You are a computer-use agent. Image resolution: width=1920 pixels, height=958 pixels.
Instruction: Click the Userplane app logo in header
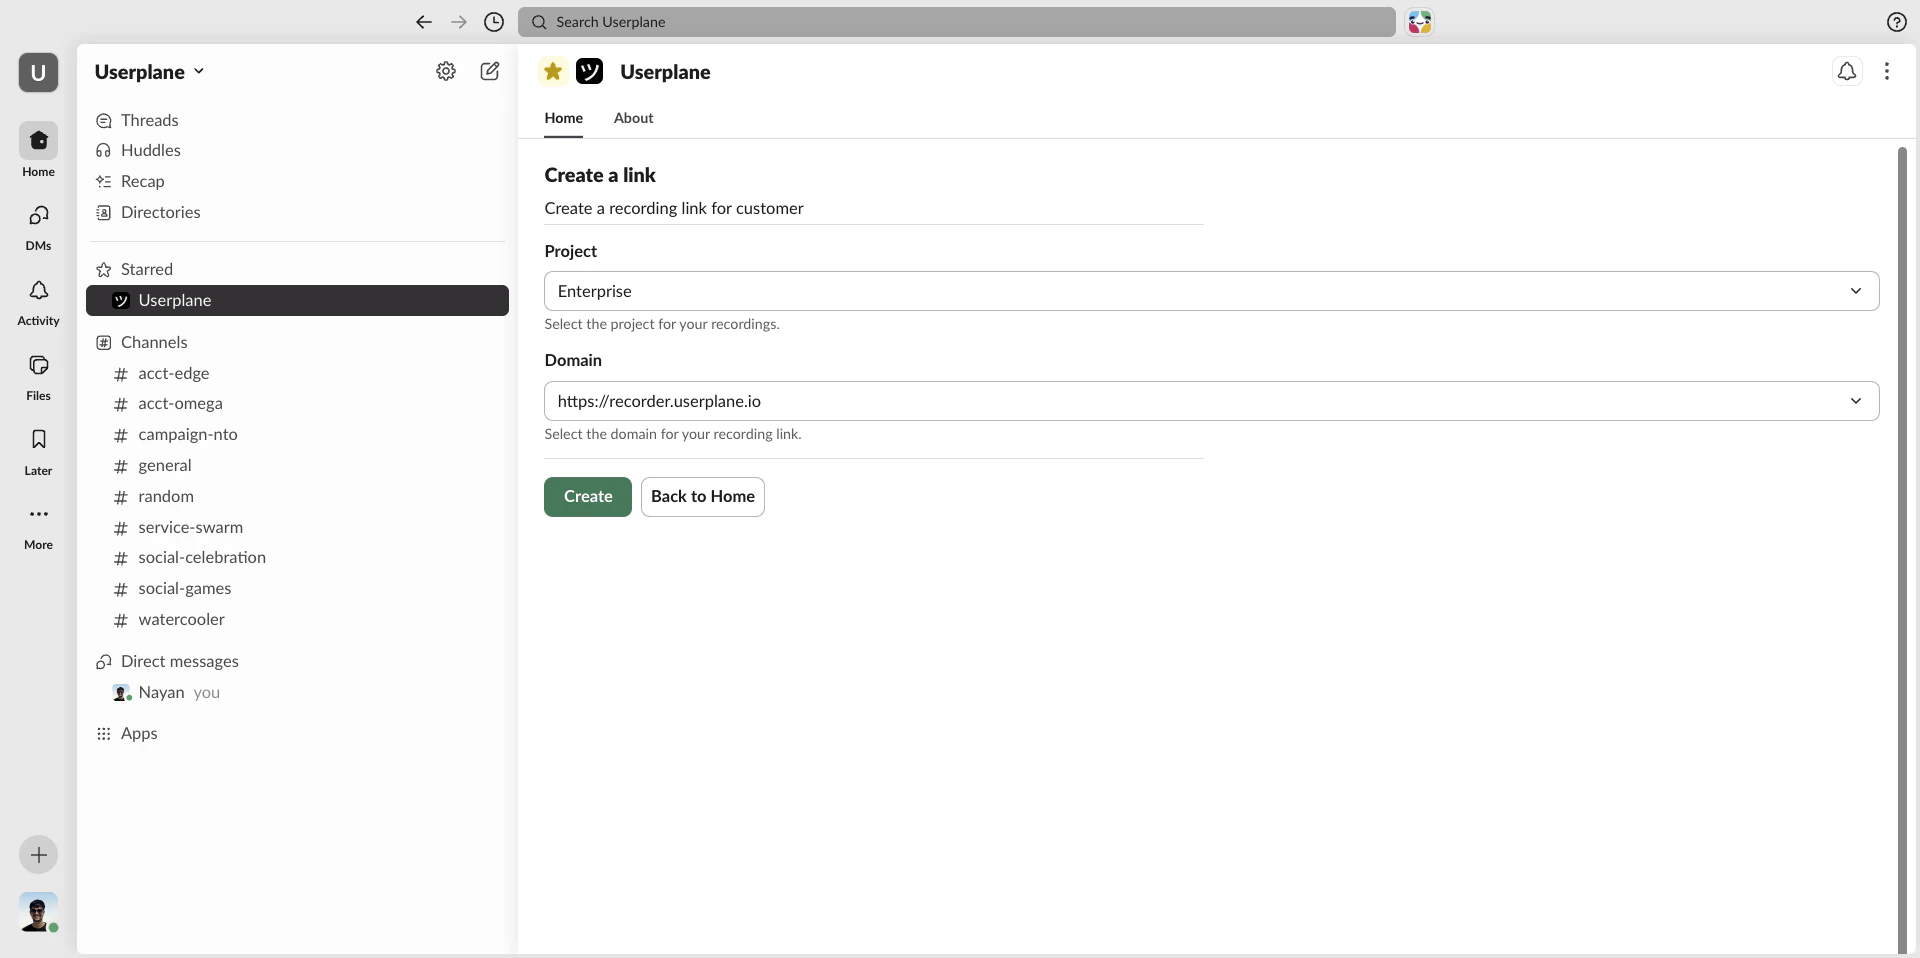coord(590,71)
